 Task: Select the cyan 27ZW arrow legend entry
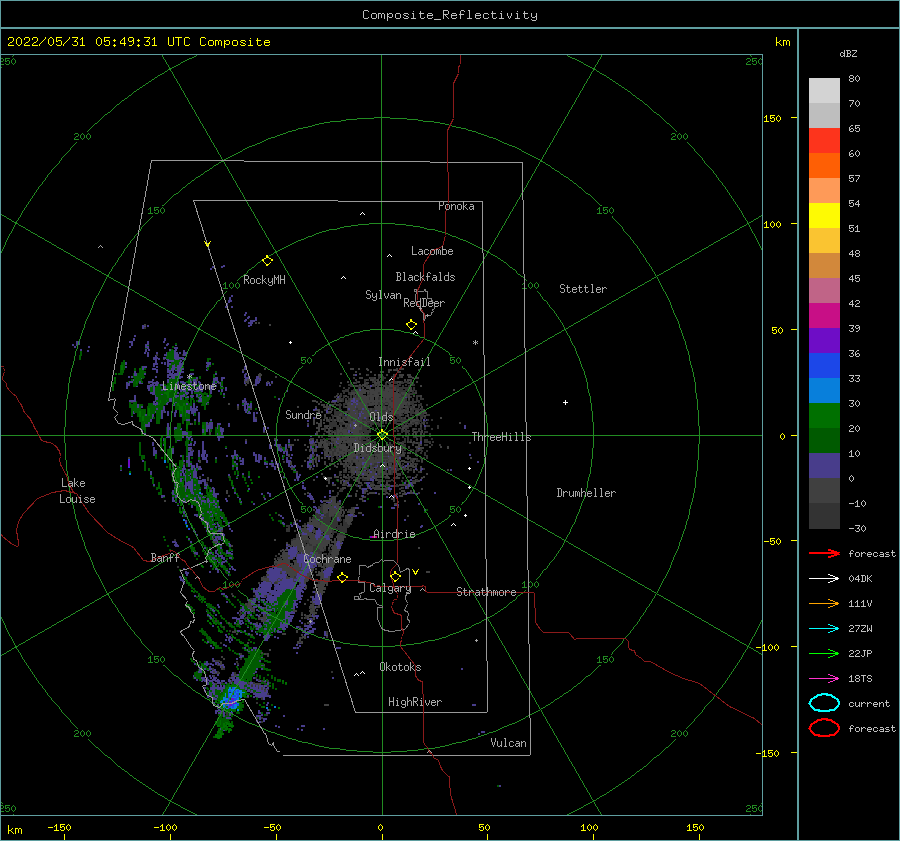tap(824, 629)
